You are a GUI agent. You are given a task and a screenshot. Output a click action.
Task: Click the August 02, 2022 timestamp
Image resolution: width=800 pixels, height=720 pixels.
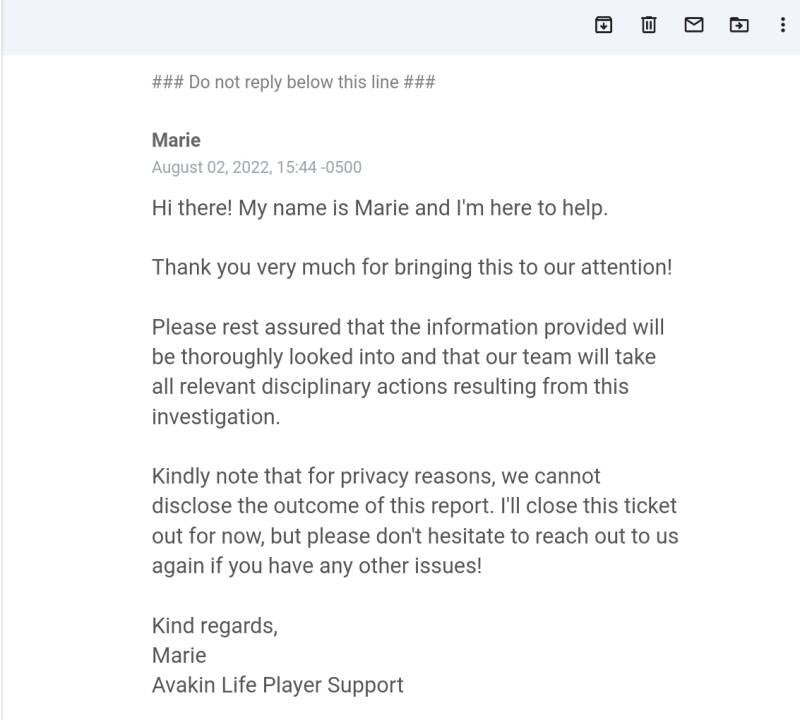coord(256,167)
